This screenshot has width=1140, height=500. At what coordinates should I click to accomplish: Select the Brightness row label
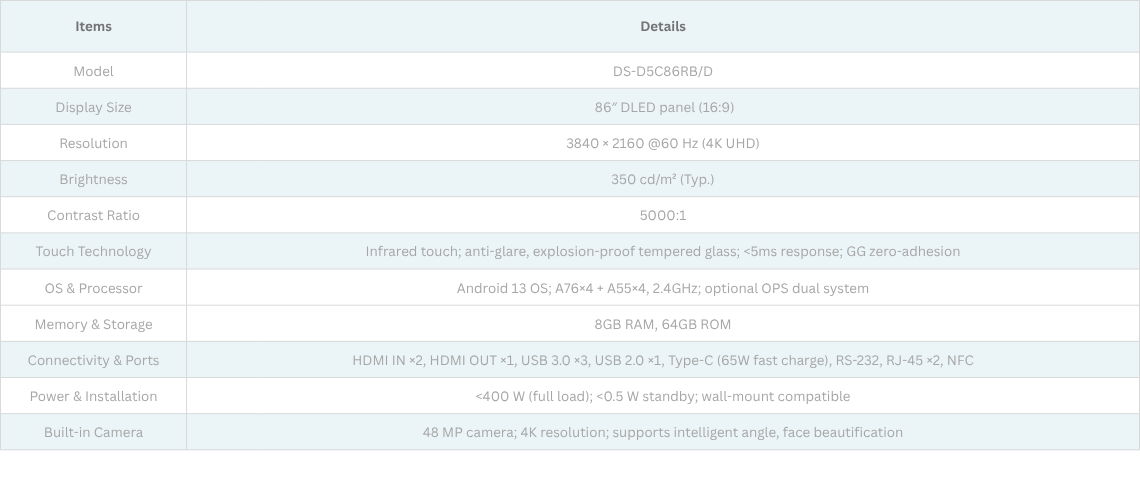[x=93, y=179]
